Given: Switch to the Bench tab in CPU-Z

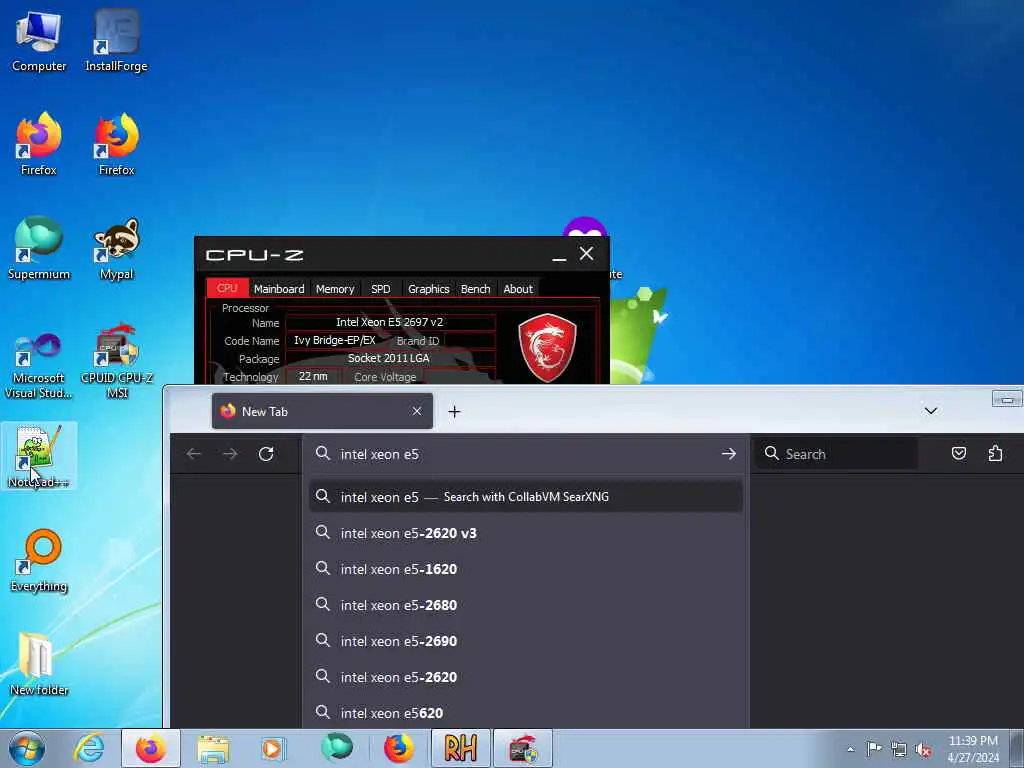Looking at the screenshot, I should pos(475,288).
